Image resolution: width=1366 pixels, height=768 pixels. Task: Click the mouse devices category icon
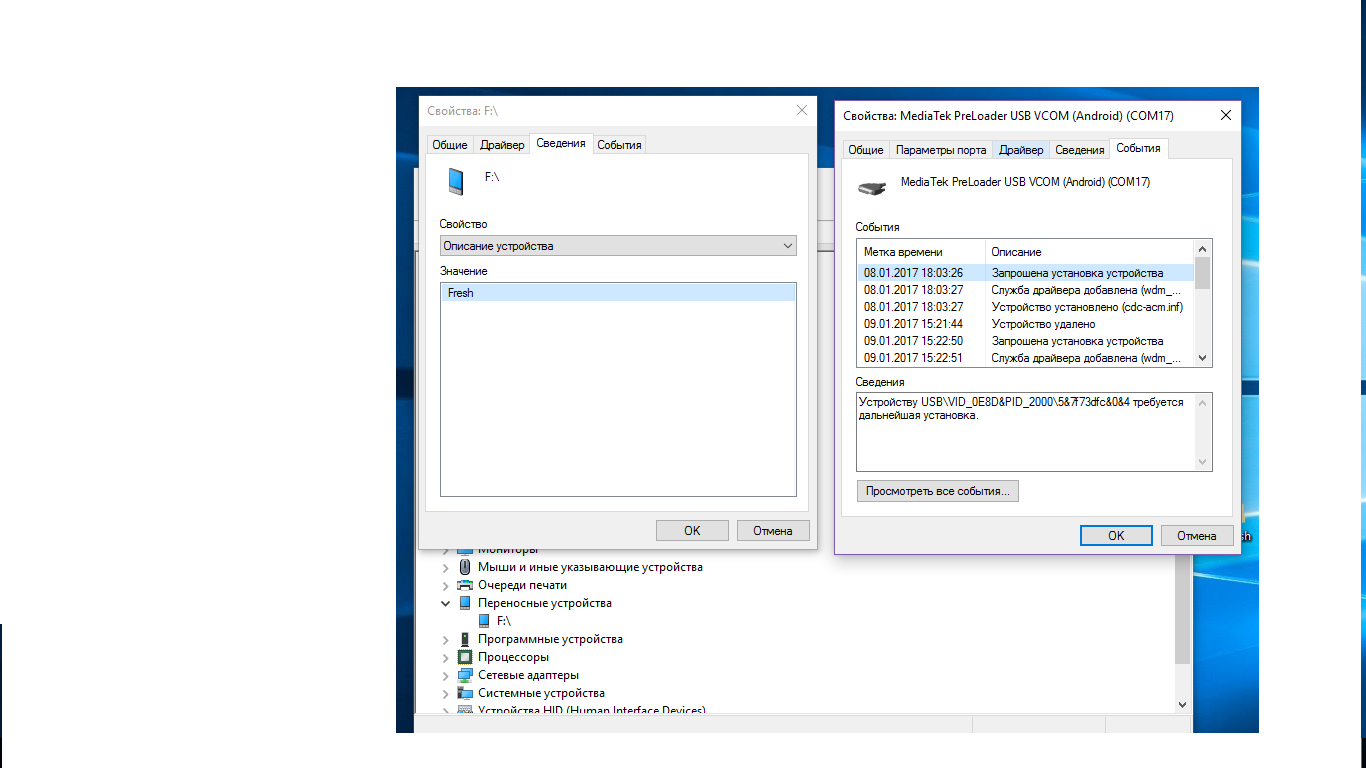[465, 567]
